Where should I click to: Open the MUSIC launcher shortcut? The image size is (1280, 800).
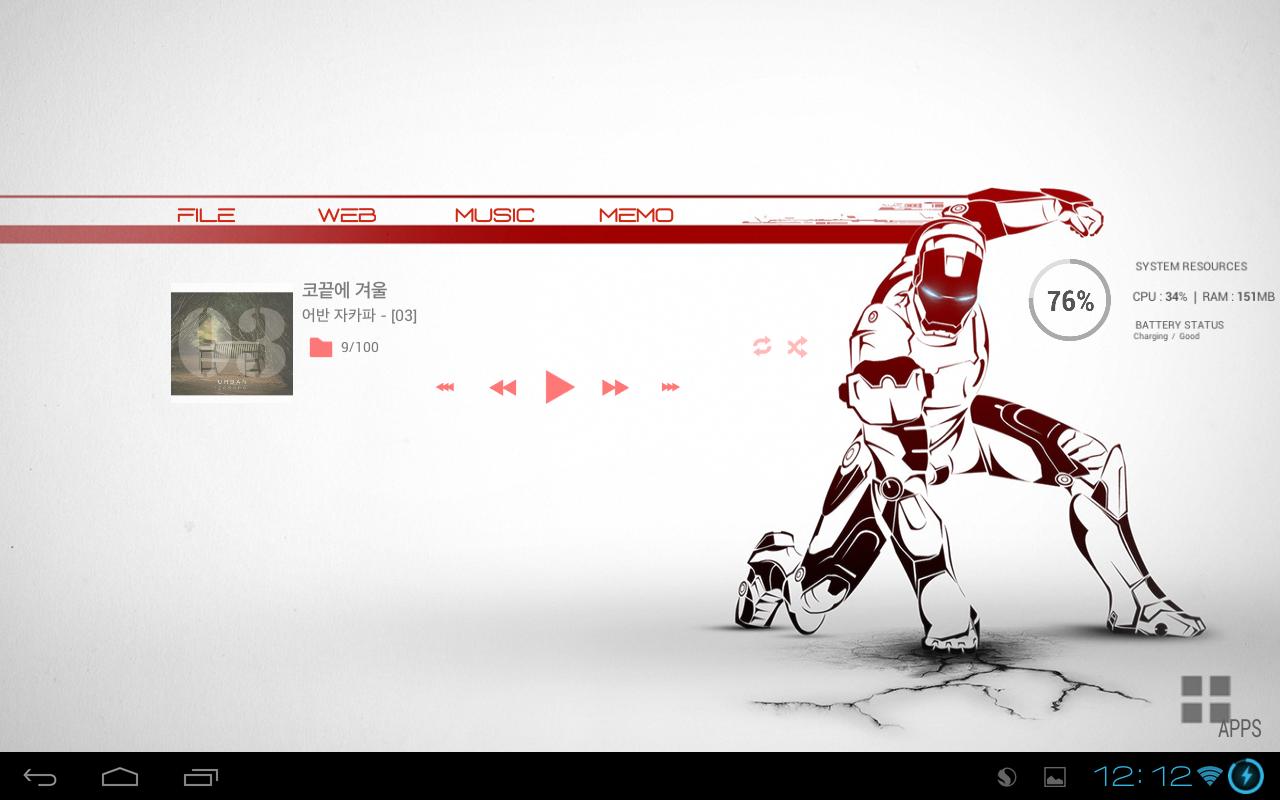tap(494, 215)
